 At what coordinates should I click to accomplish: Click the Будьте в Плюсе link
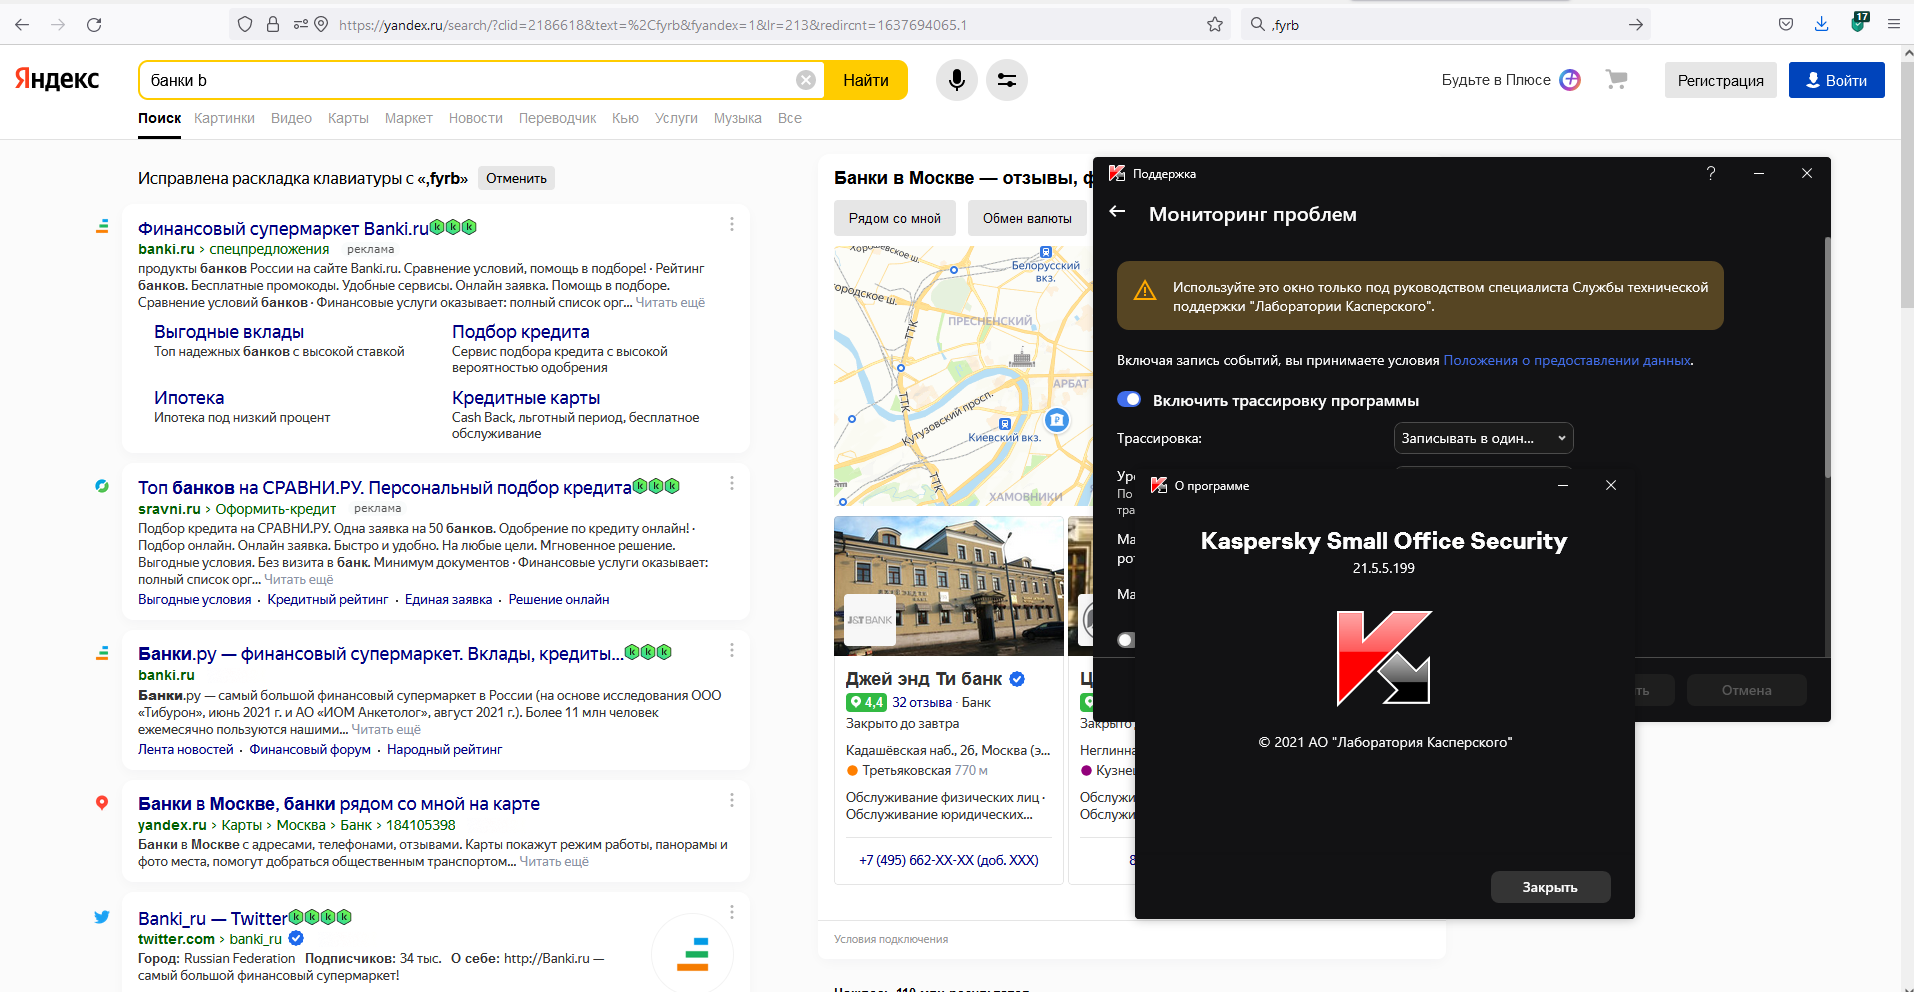coord(1496,80)
